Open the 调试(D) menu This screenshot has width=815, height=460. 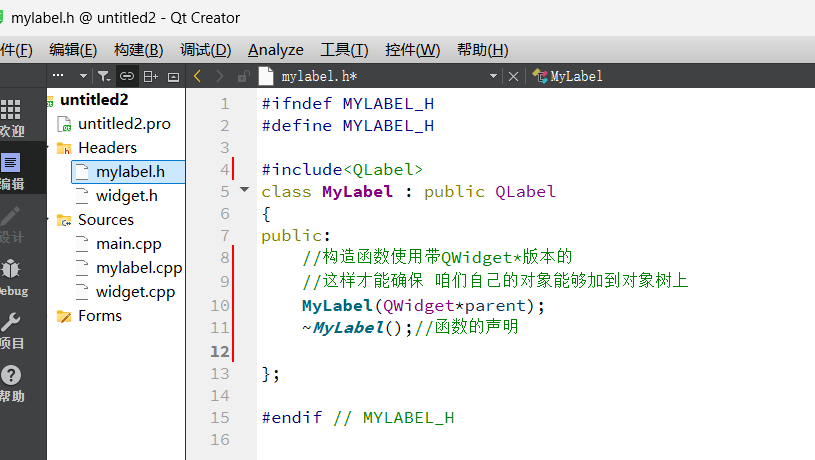coord(205,50)
